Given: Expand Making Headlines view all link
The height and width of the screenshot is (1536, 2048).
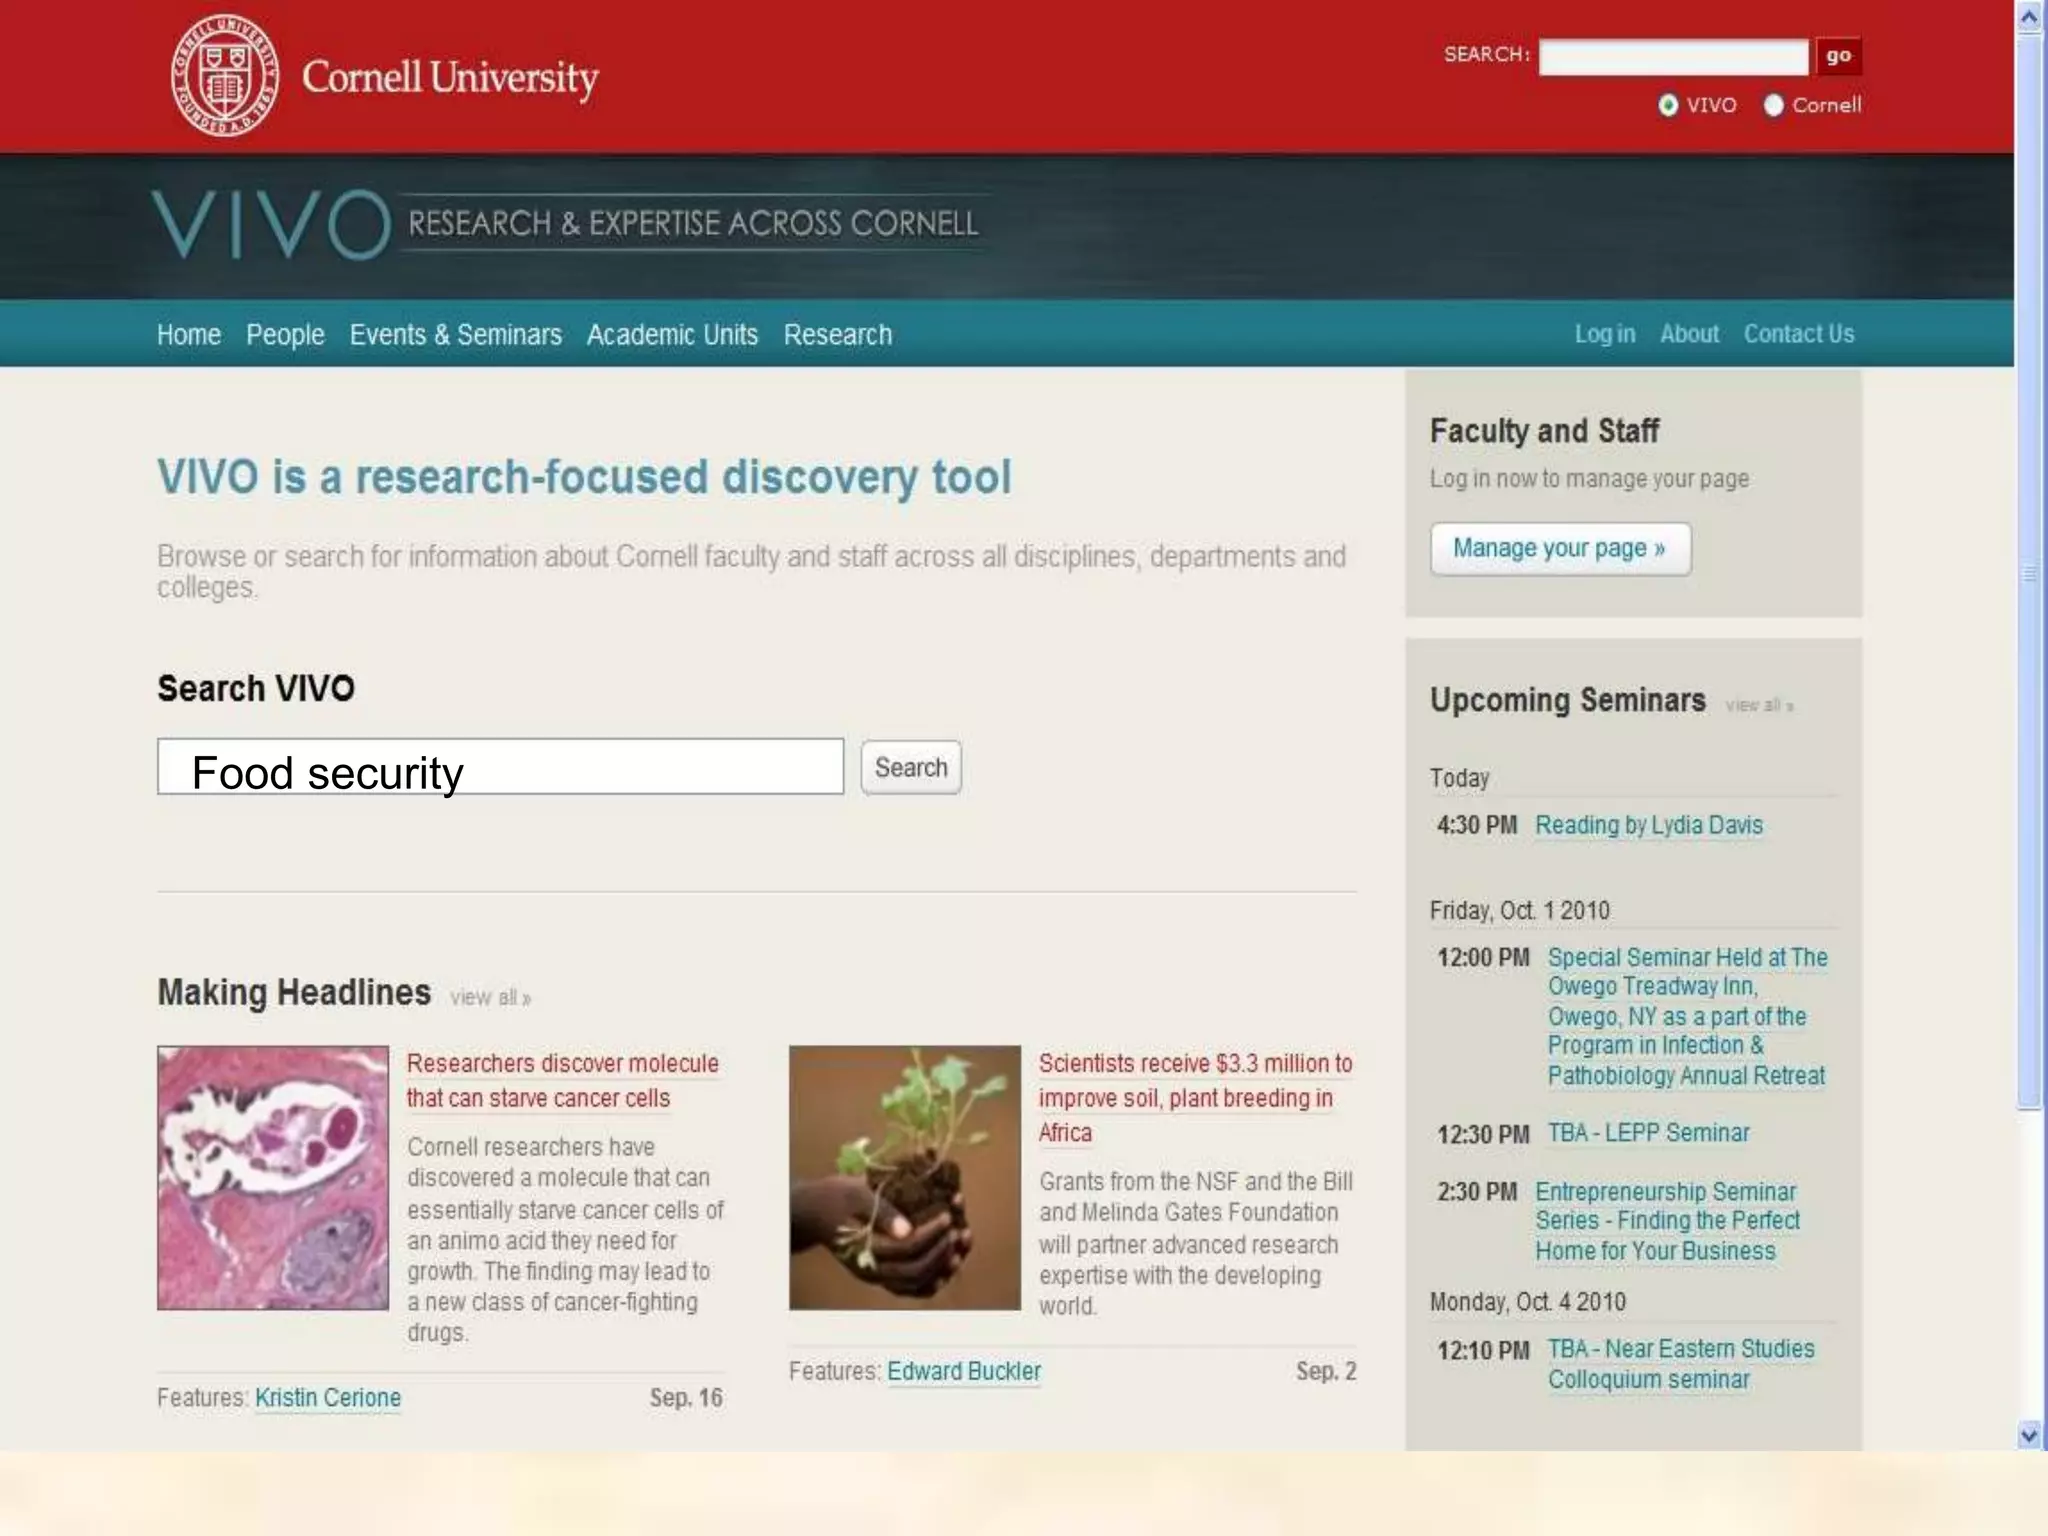Looking at the screenshot, I should [490, 998].
